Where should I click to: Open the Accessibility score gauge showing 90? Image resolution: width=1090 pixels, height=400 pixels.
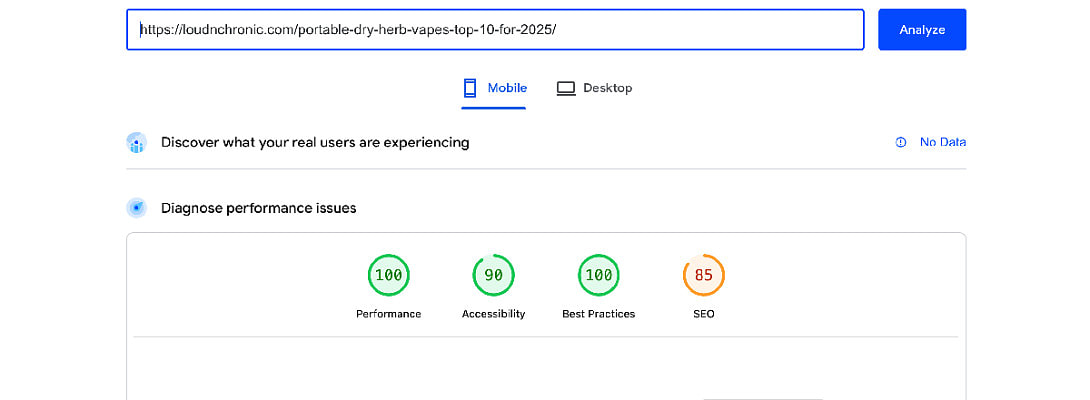click(493, 276)
